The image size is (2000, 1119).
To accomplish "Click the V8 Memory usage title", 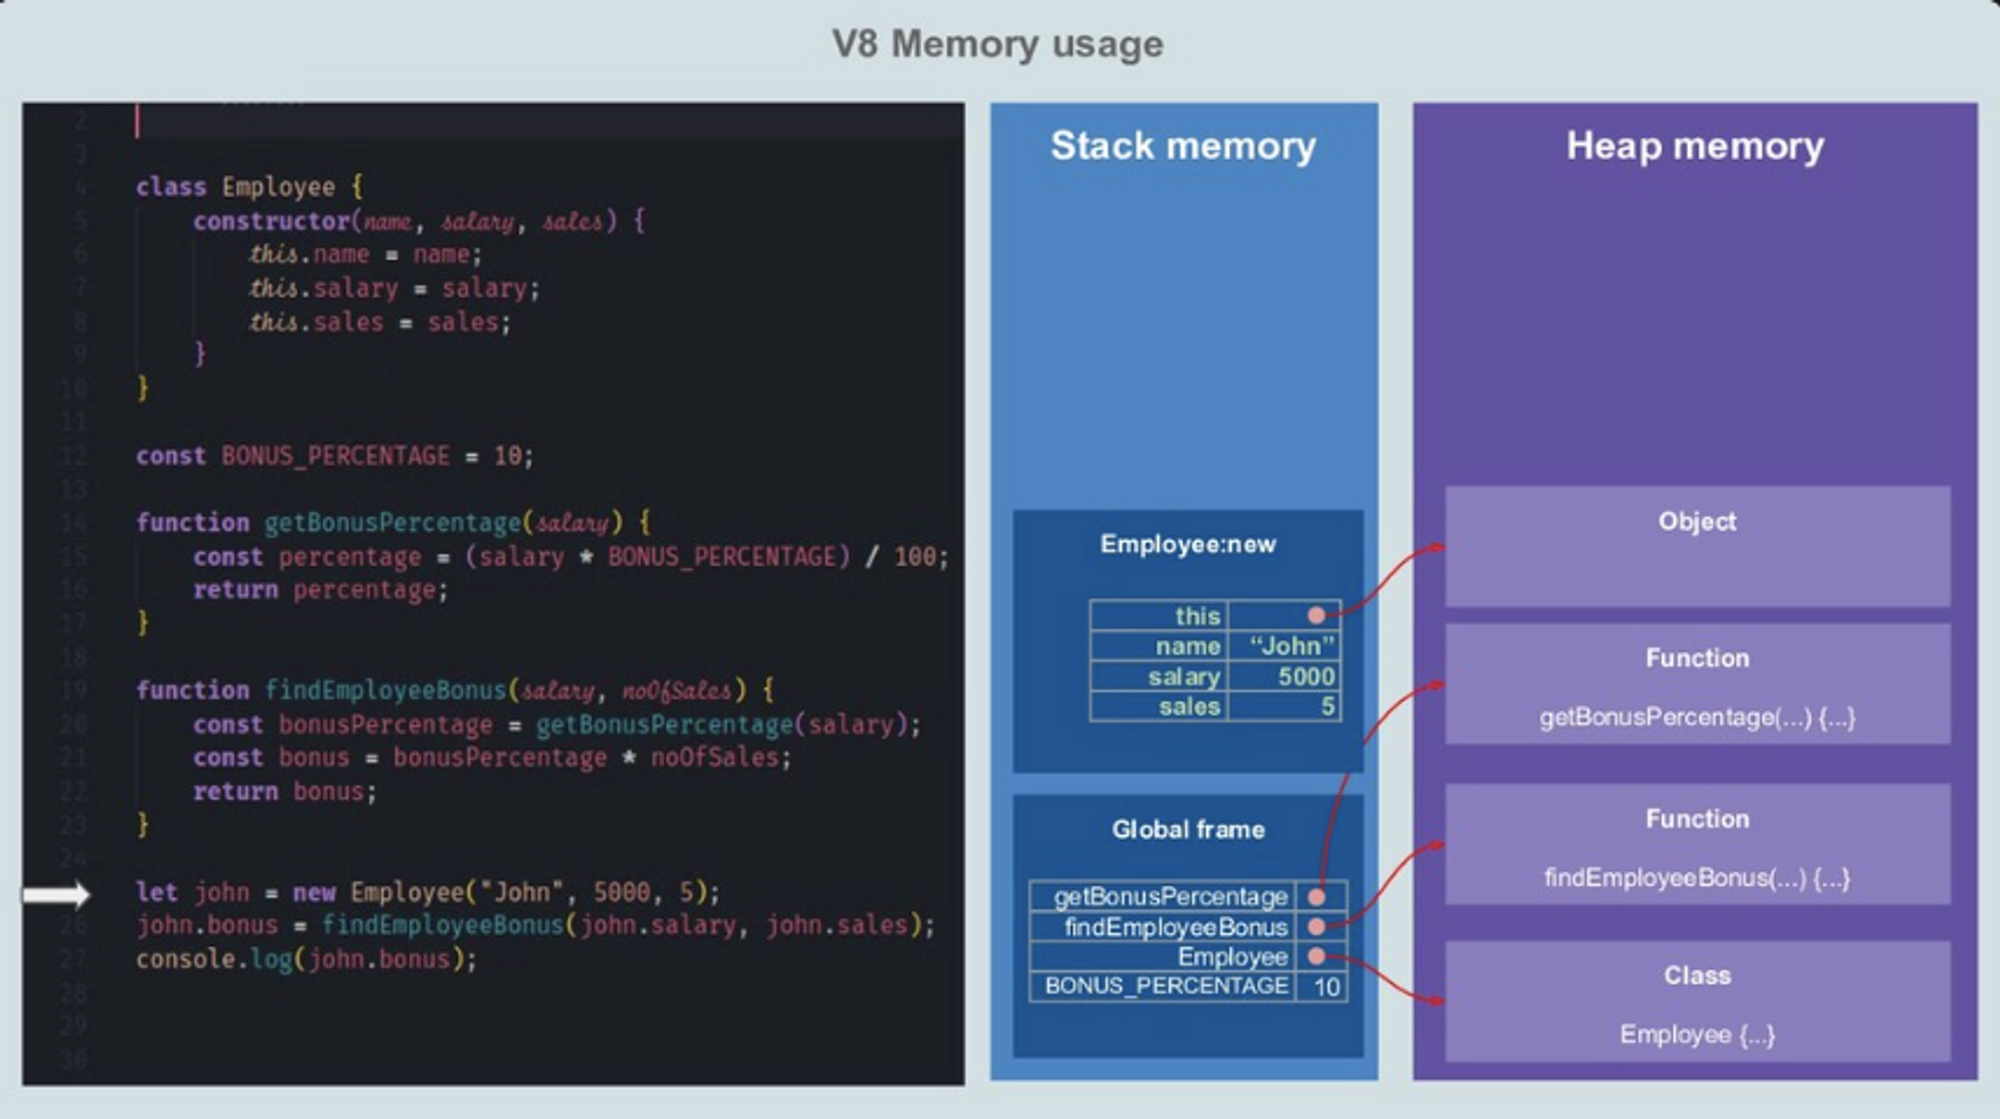I will tap(997, 44).
